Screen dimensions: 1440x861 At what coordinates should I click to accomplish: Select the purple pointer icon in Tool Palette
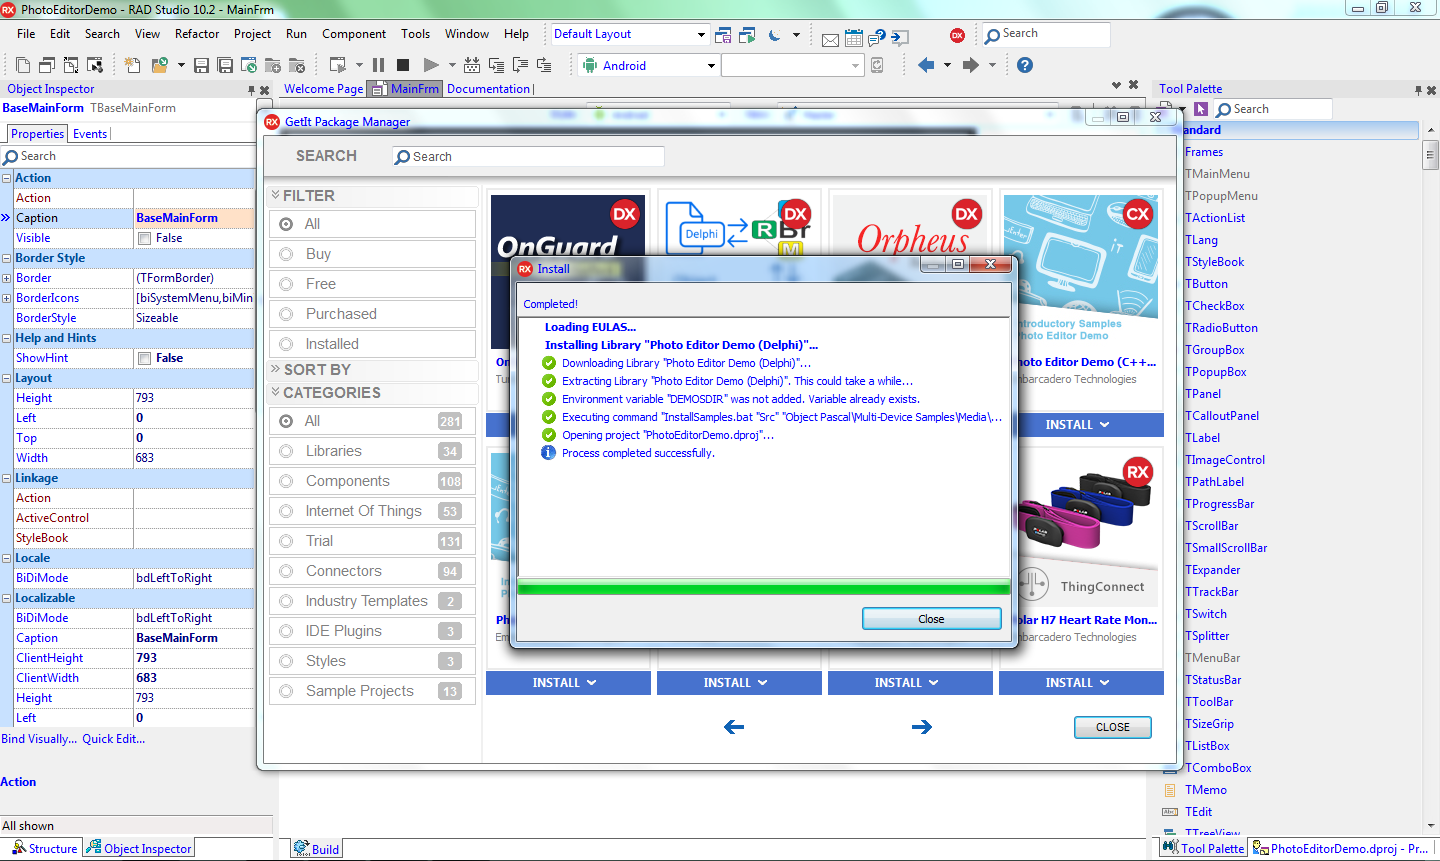pos(1200,109)
